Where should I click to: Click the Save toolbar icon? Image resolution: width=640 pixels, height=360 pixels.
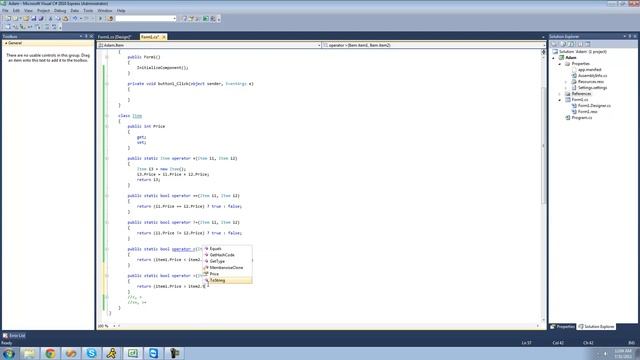coord(33,18)
